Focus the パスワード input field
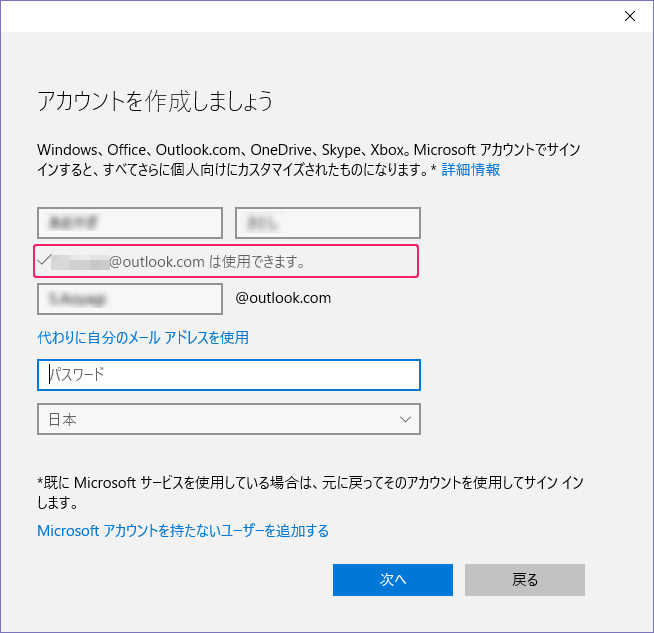 coord(229,375)
